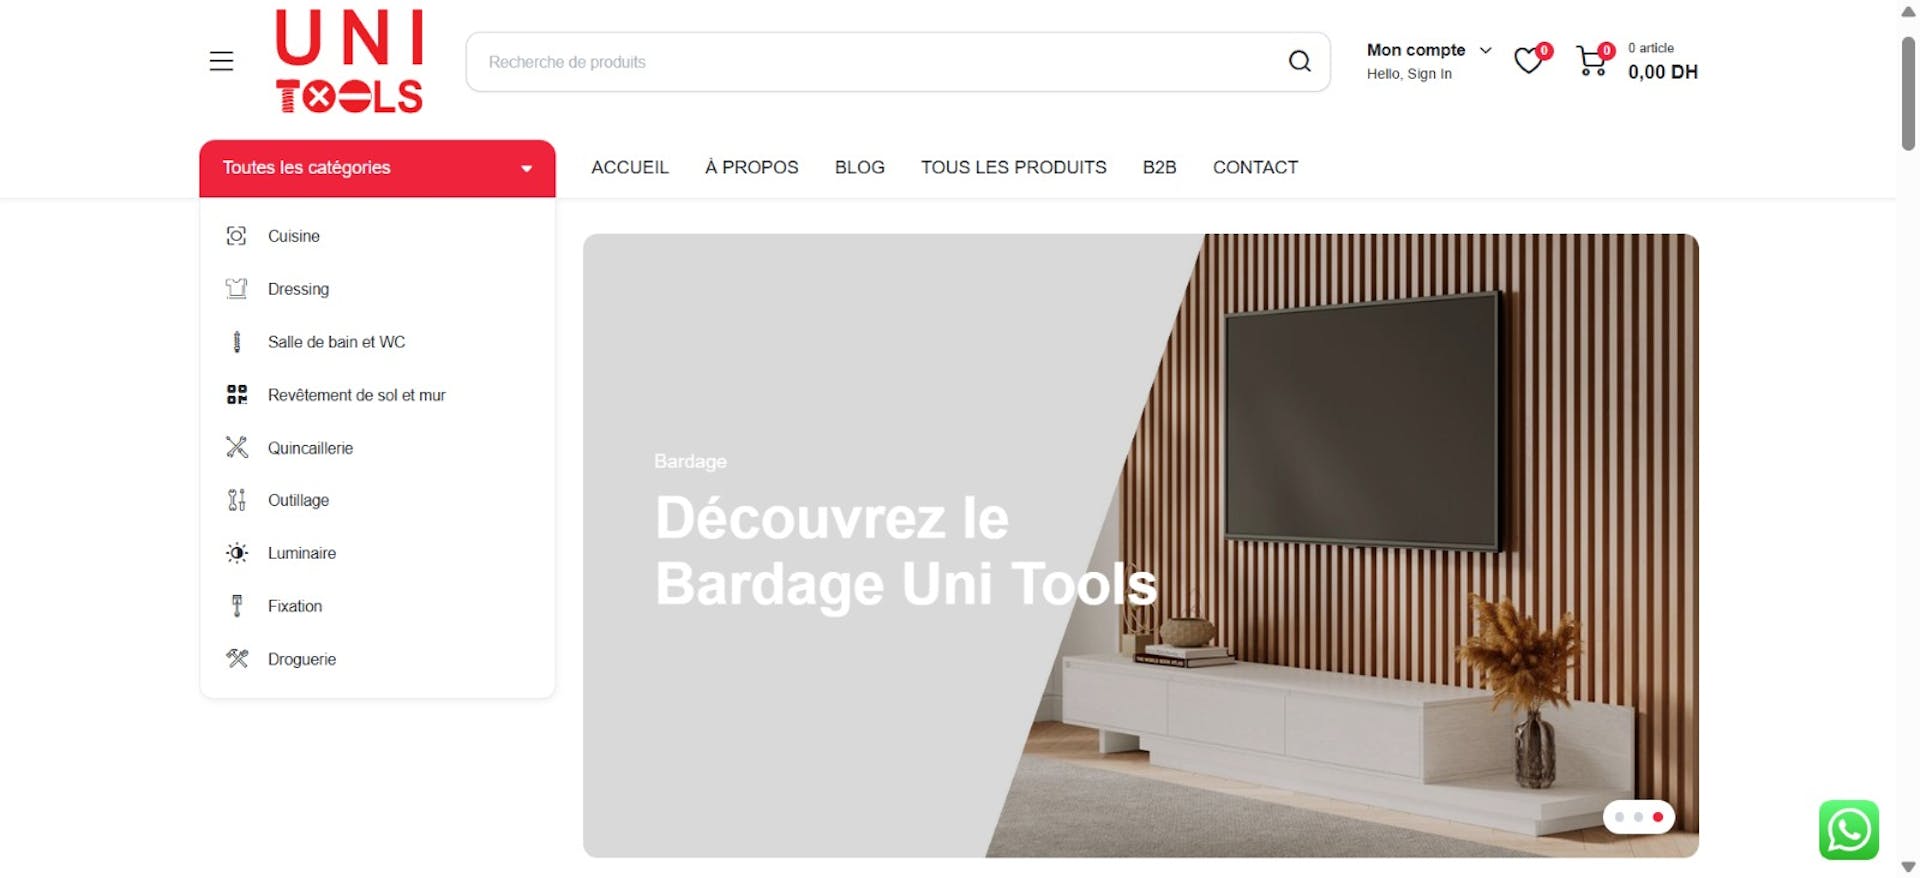Click the Bardage banner image

click(1140, 545)
